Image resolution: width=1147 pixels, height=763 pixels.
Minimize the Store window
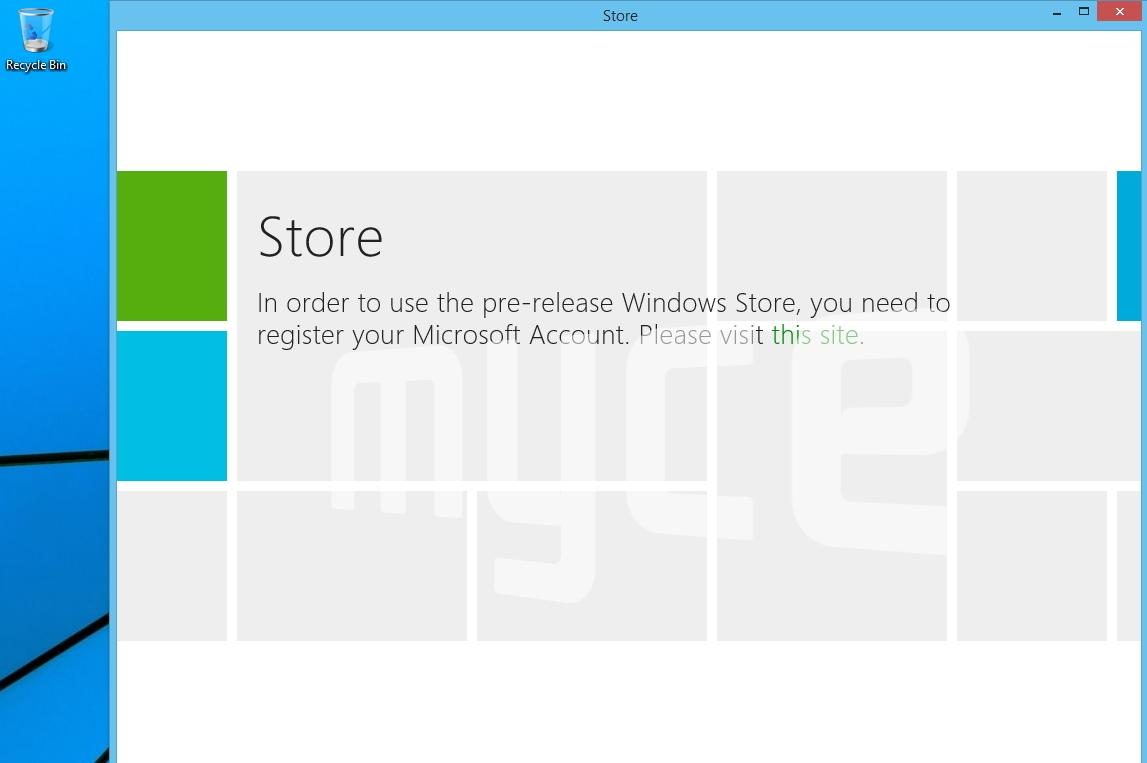click(x=1056, y=12)
